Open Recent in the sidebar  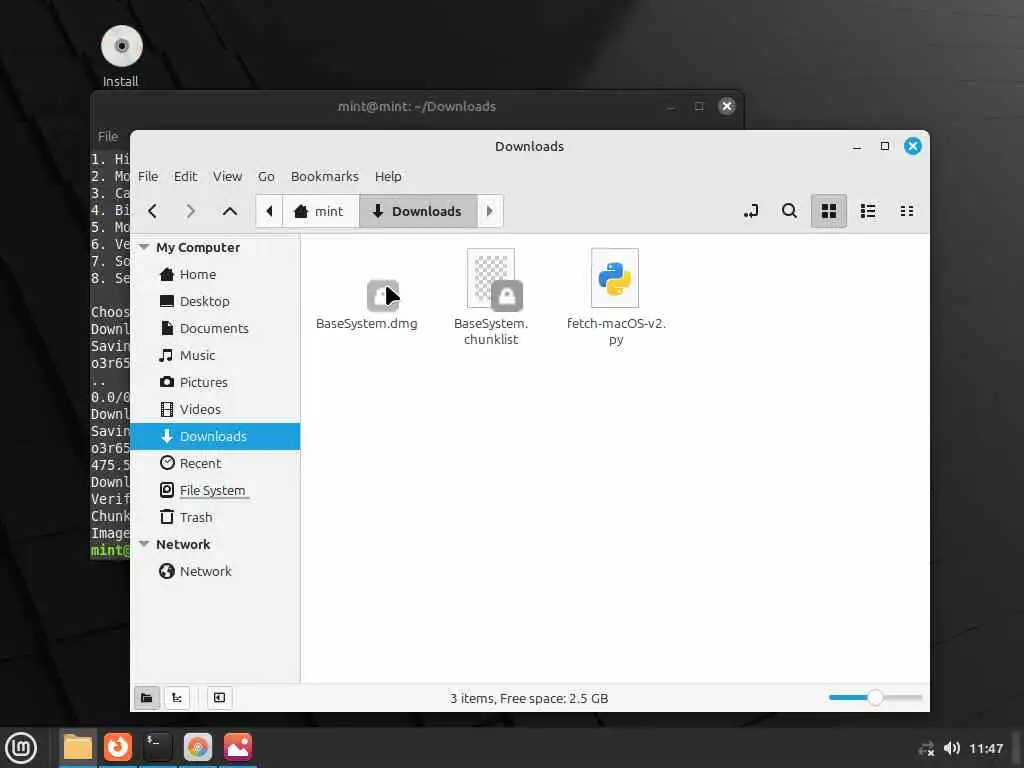point(215,463)
